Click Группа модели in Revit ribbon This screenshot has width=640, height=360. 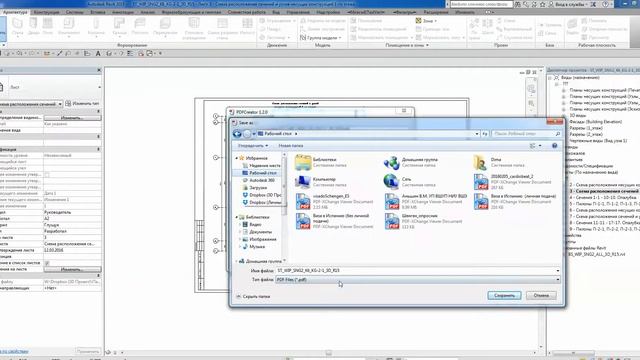pyautogui.click(x=320, y=38)
